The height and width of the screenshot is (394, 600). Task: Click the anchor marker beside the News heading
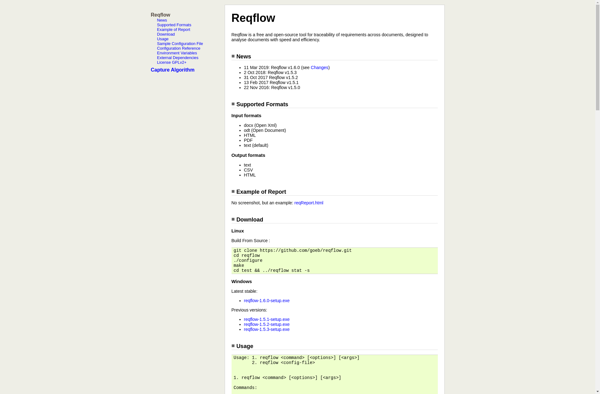233,56
